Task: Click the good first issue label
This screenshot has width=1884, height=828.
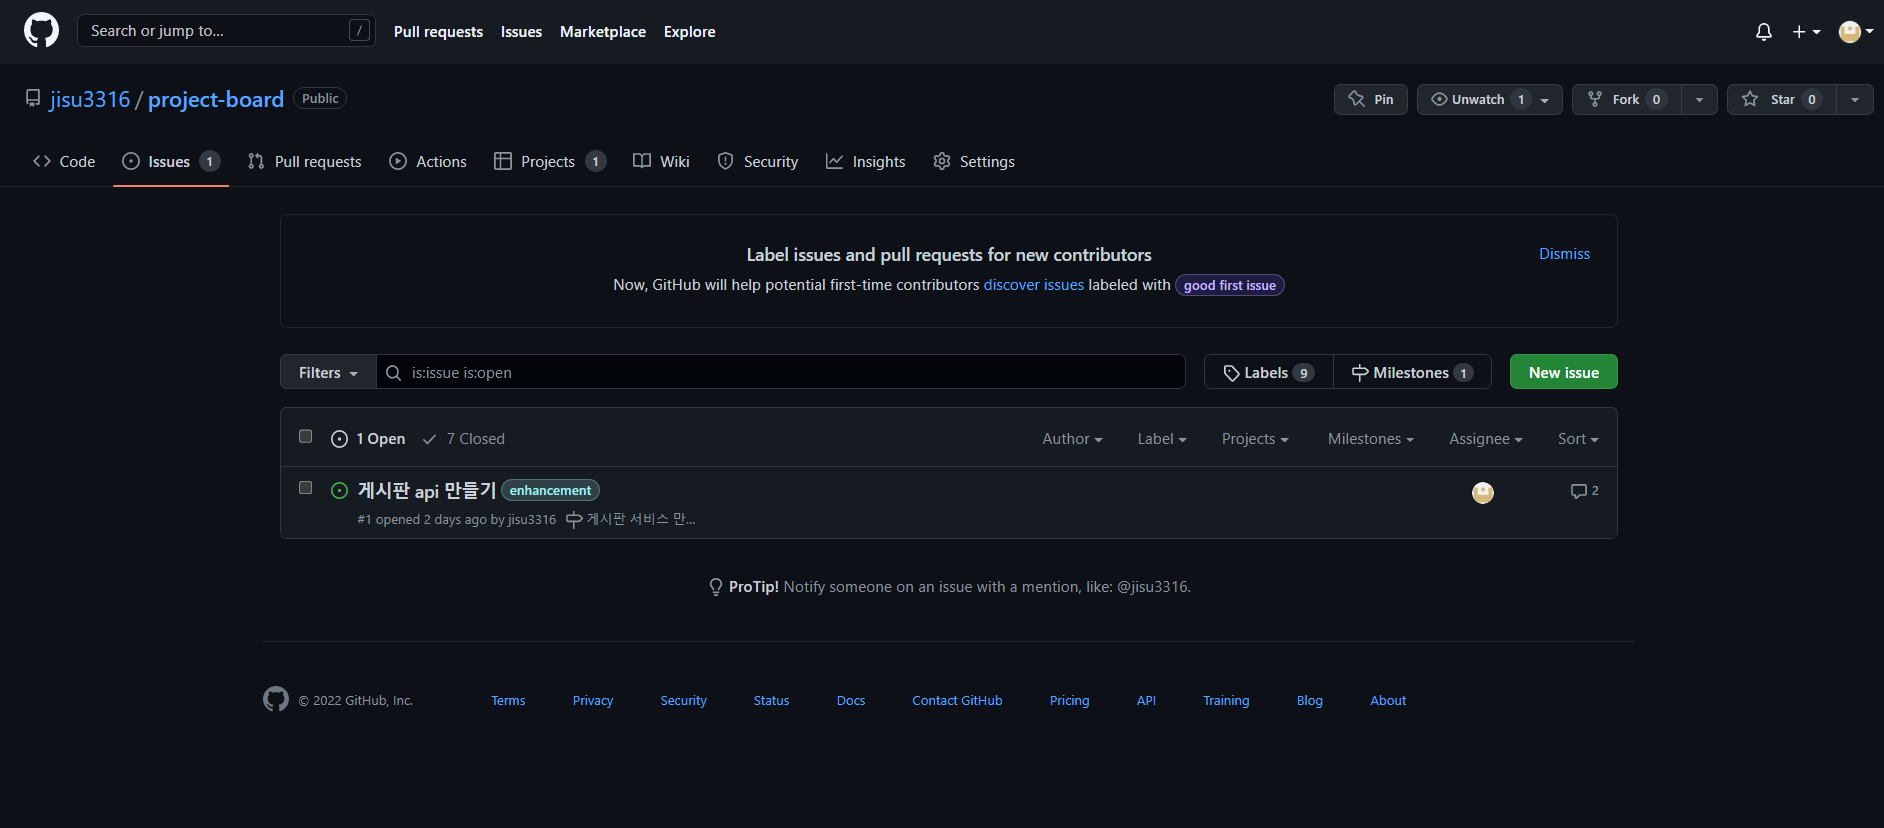Action: click(1230, 285)
